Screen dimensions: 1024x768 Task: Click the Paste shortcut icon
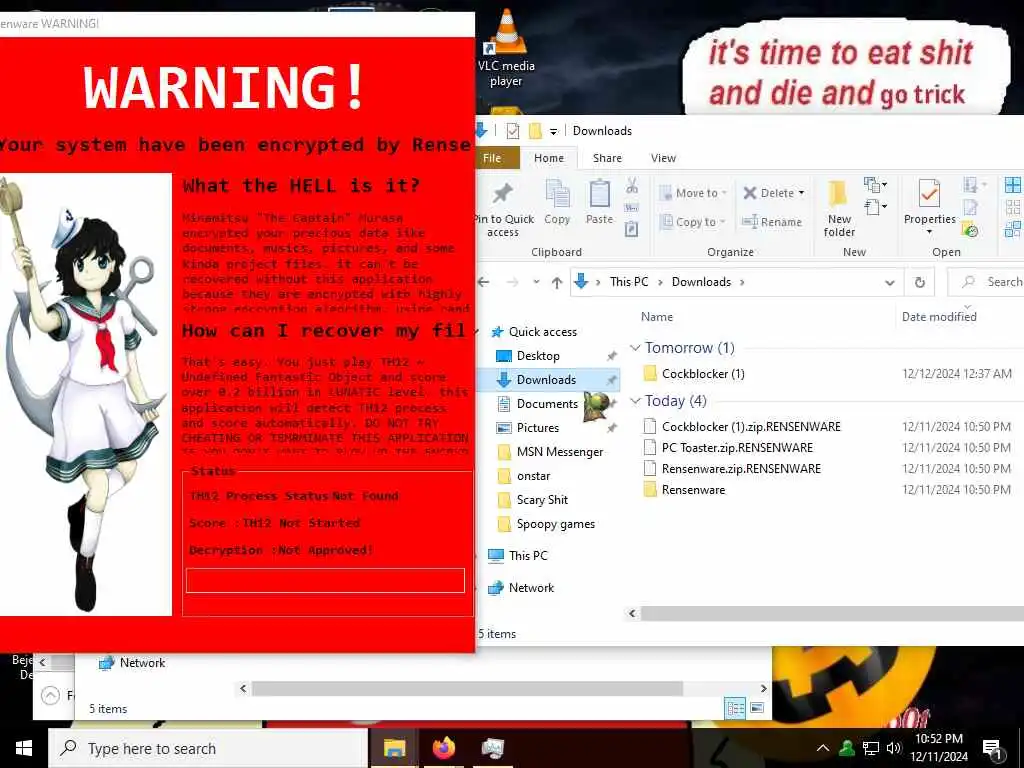click(632, 229)
